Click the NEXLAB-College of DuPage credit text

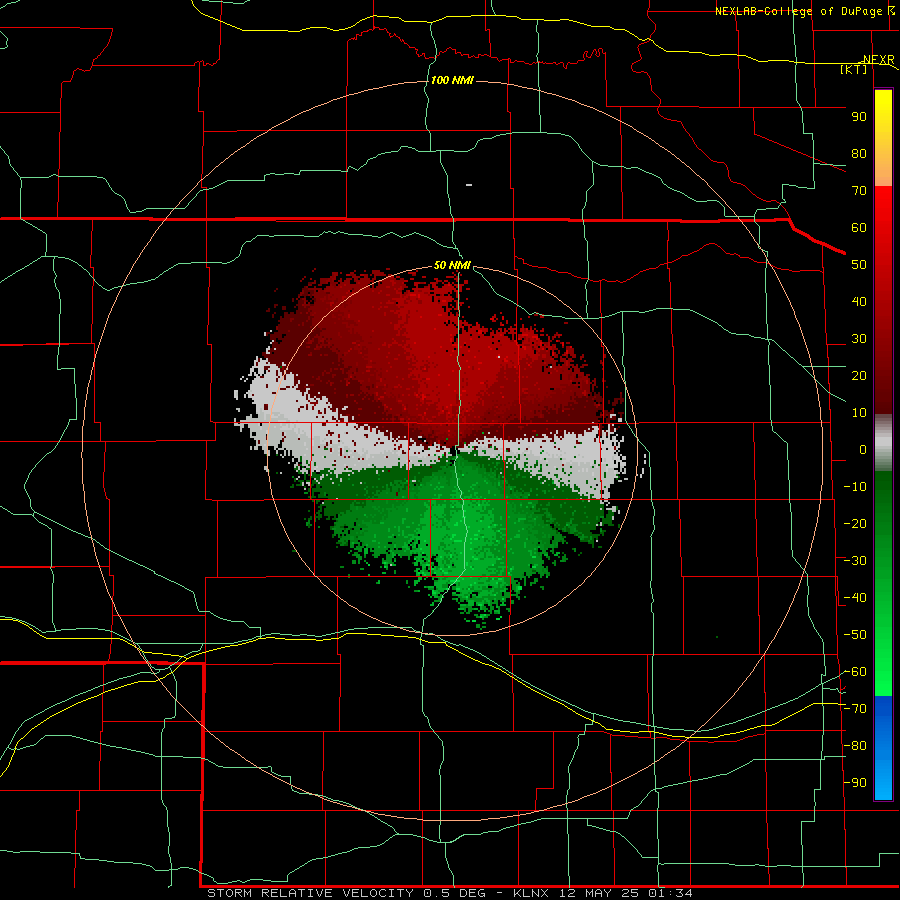[799, 11]
